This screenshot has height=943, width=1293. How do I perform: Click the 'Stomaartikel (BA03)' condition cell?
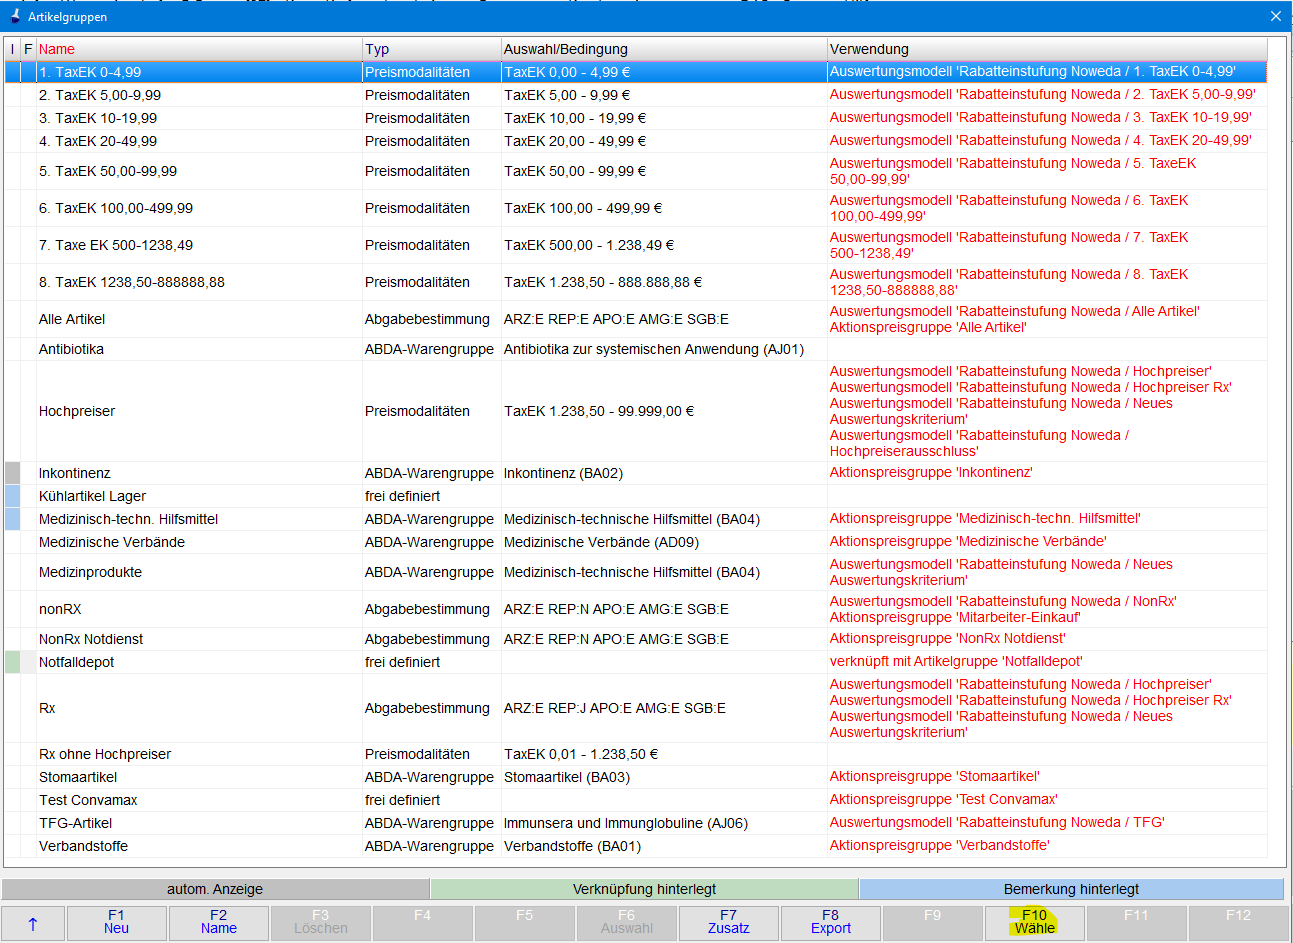pos(664,777)
